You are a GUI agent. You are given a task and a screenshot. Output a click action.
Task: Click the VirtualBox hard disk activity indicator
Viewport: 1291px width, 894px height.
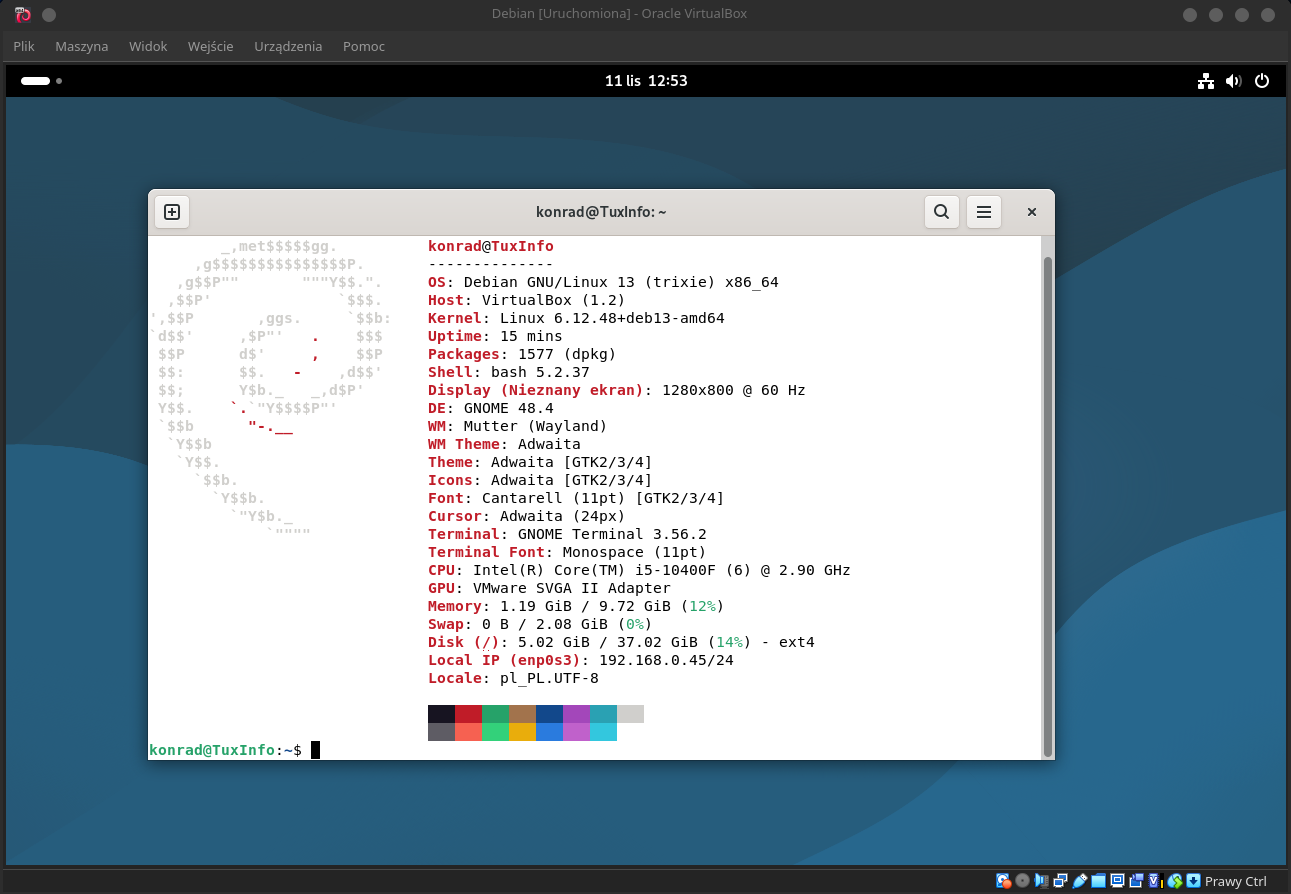1004,881
